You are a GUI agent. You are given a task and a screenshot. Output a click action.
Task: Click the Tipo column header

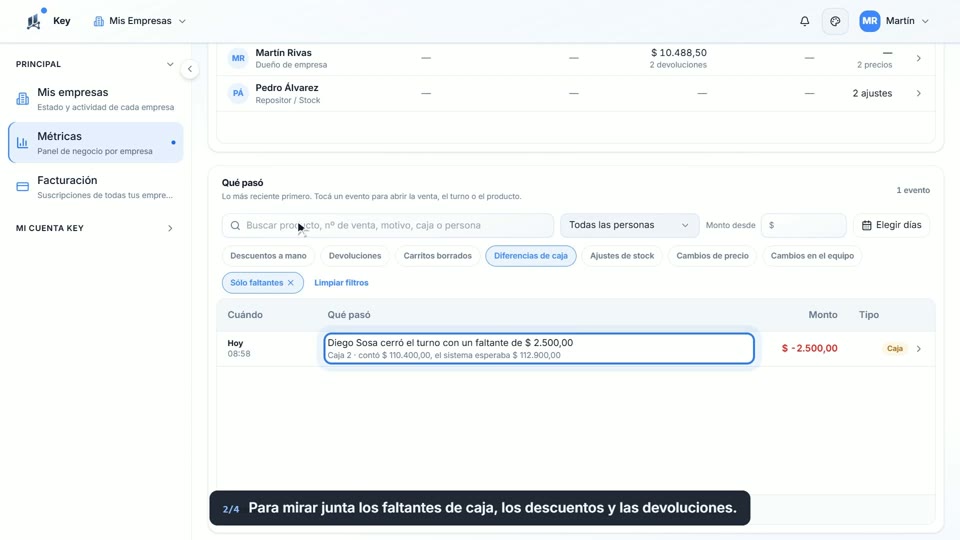tap(869, 315)
